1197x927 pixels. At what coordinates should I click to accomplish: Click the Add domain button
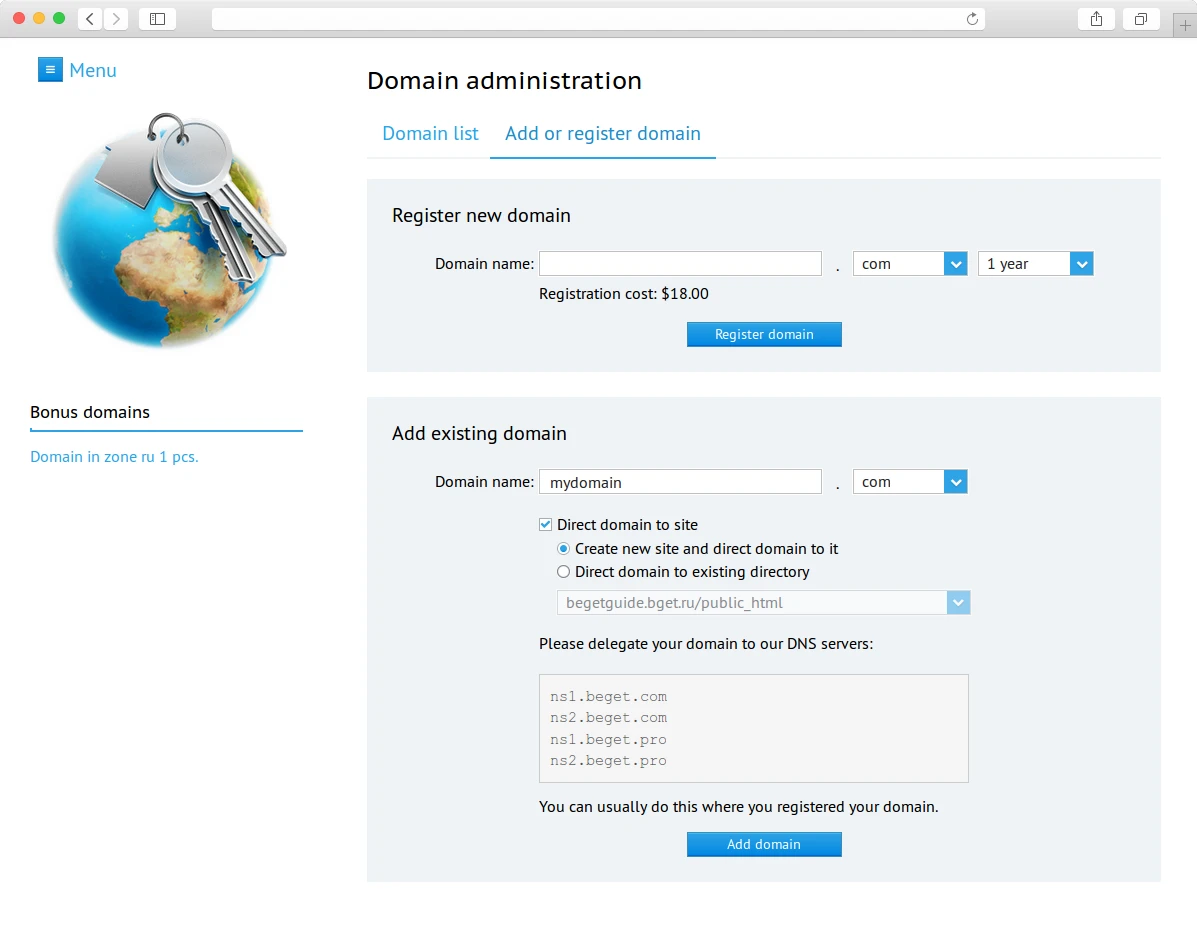pyautogui.click(x=764, y=844)
